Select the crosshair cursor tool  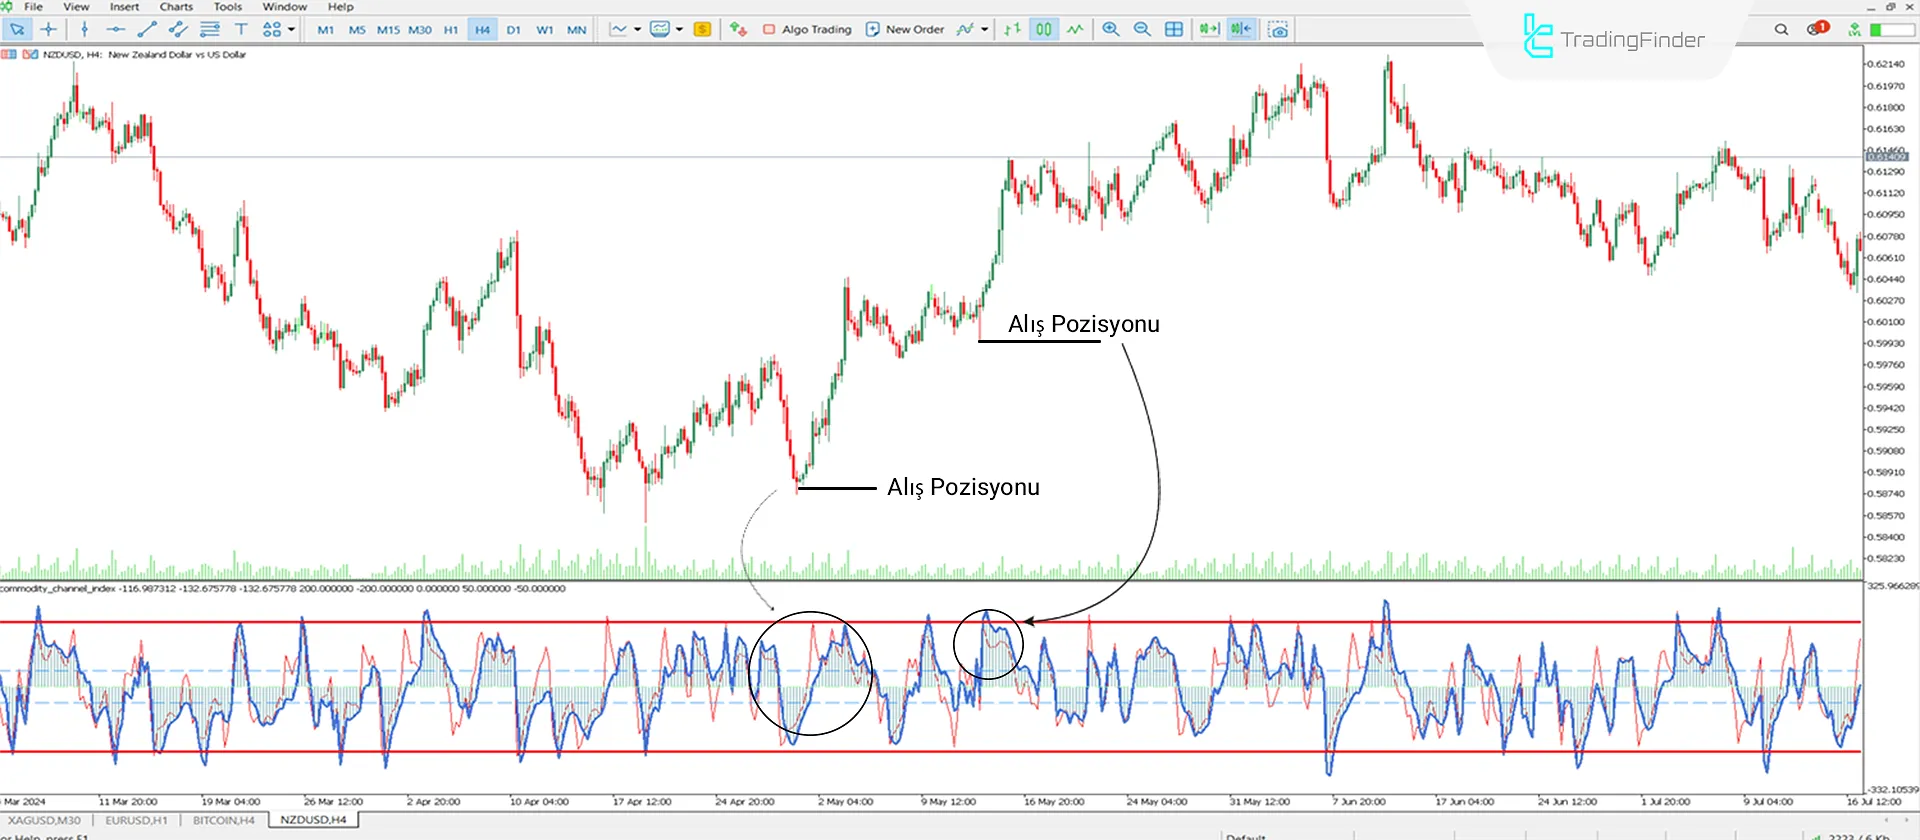48,30
